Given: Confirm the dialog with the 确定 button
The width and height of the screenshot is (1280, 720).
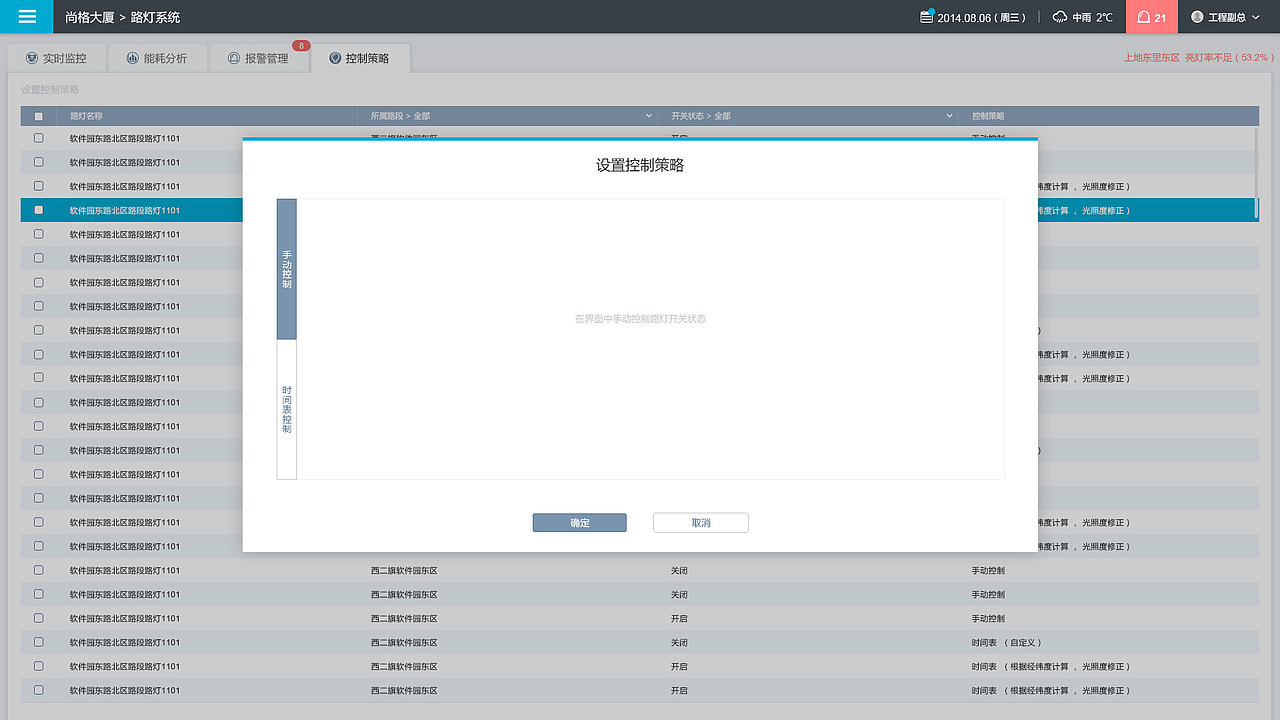Looking at the screenshot, I should point(580,523).
